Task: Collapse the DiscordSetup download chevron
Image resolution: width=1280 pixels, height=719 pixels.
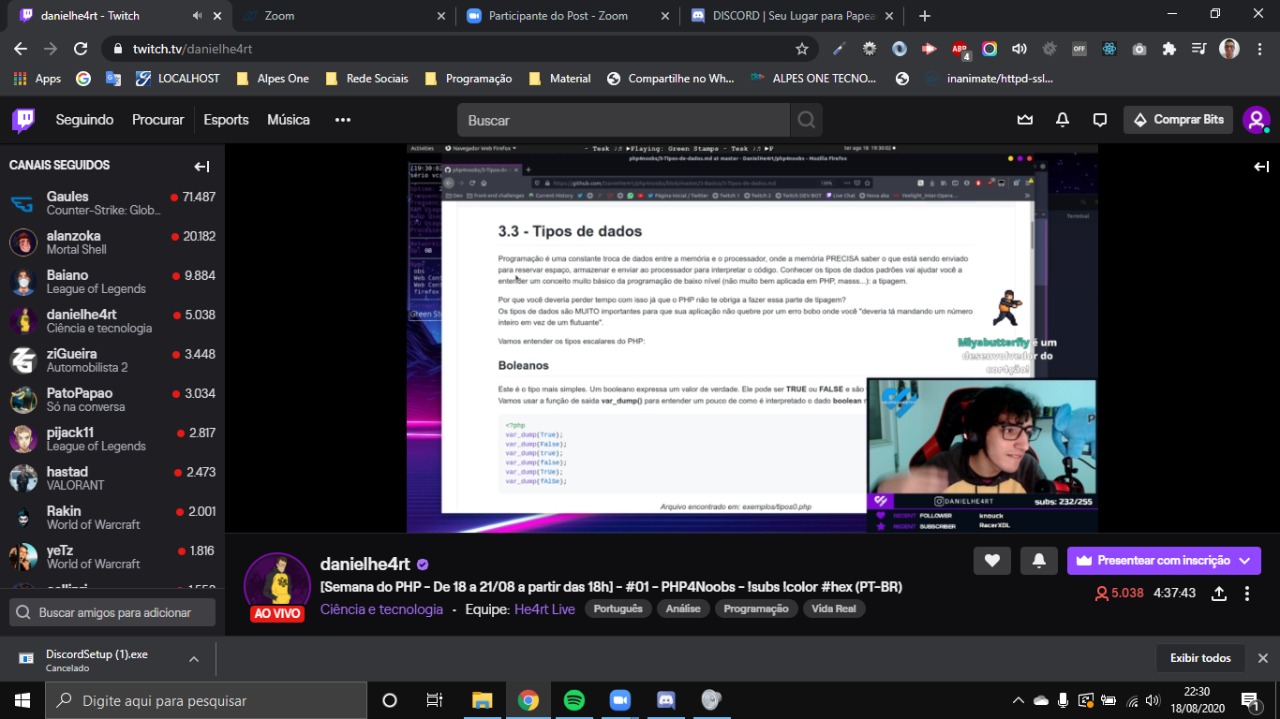Action: [x=196, y=658]
